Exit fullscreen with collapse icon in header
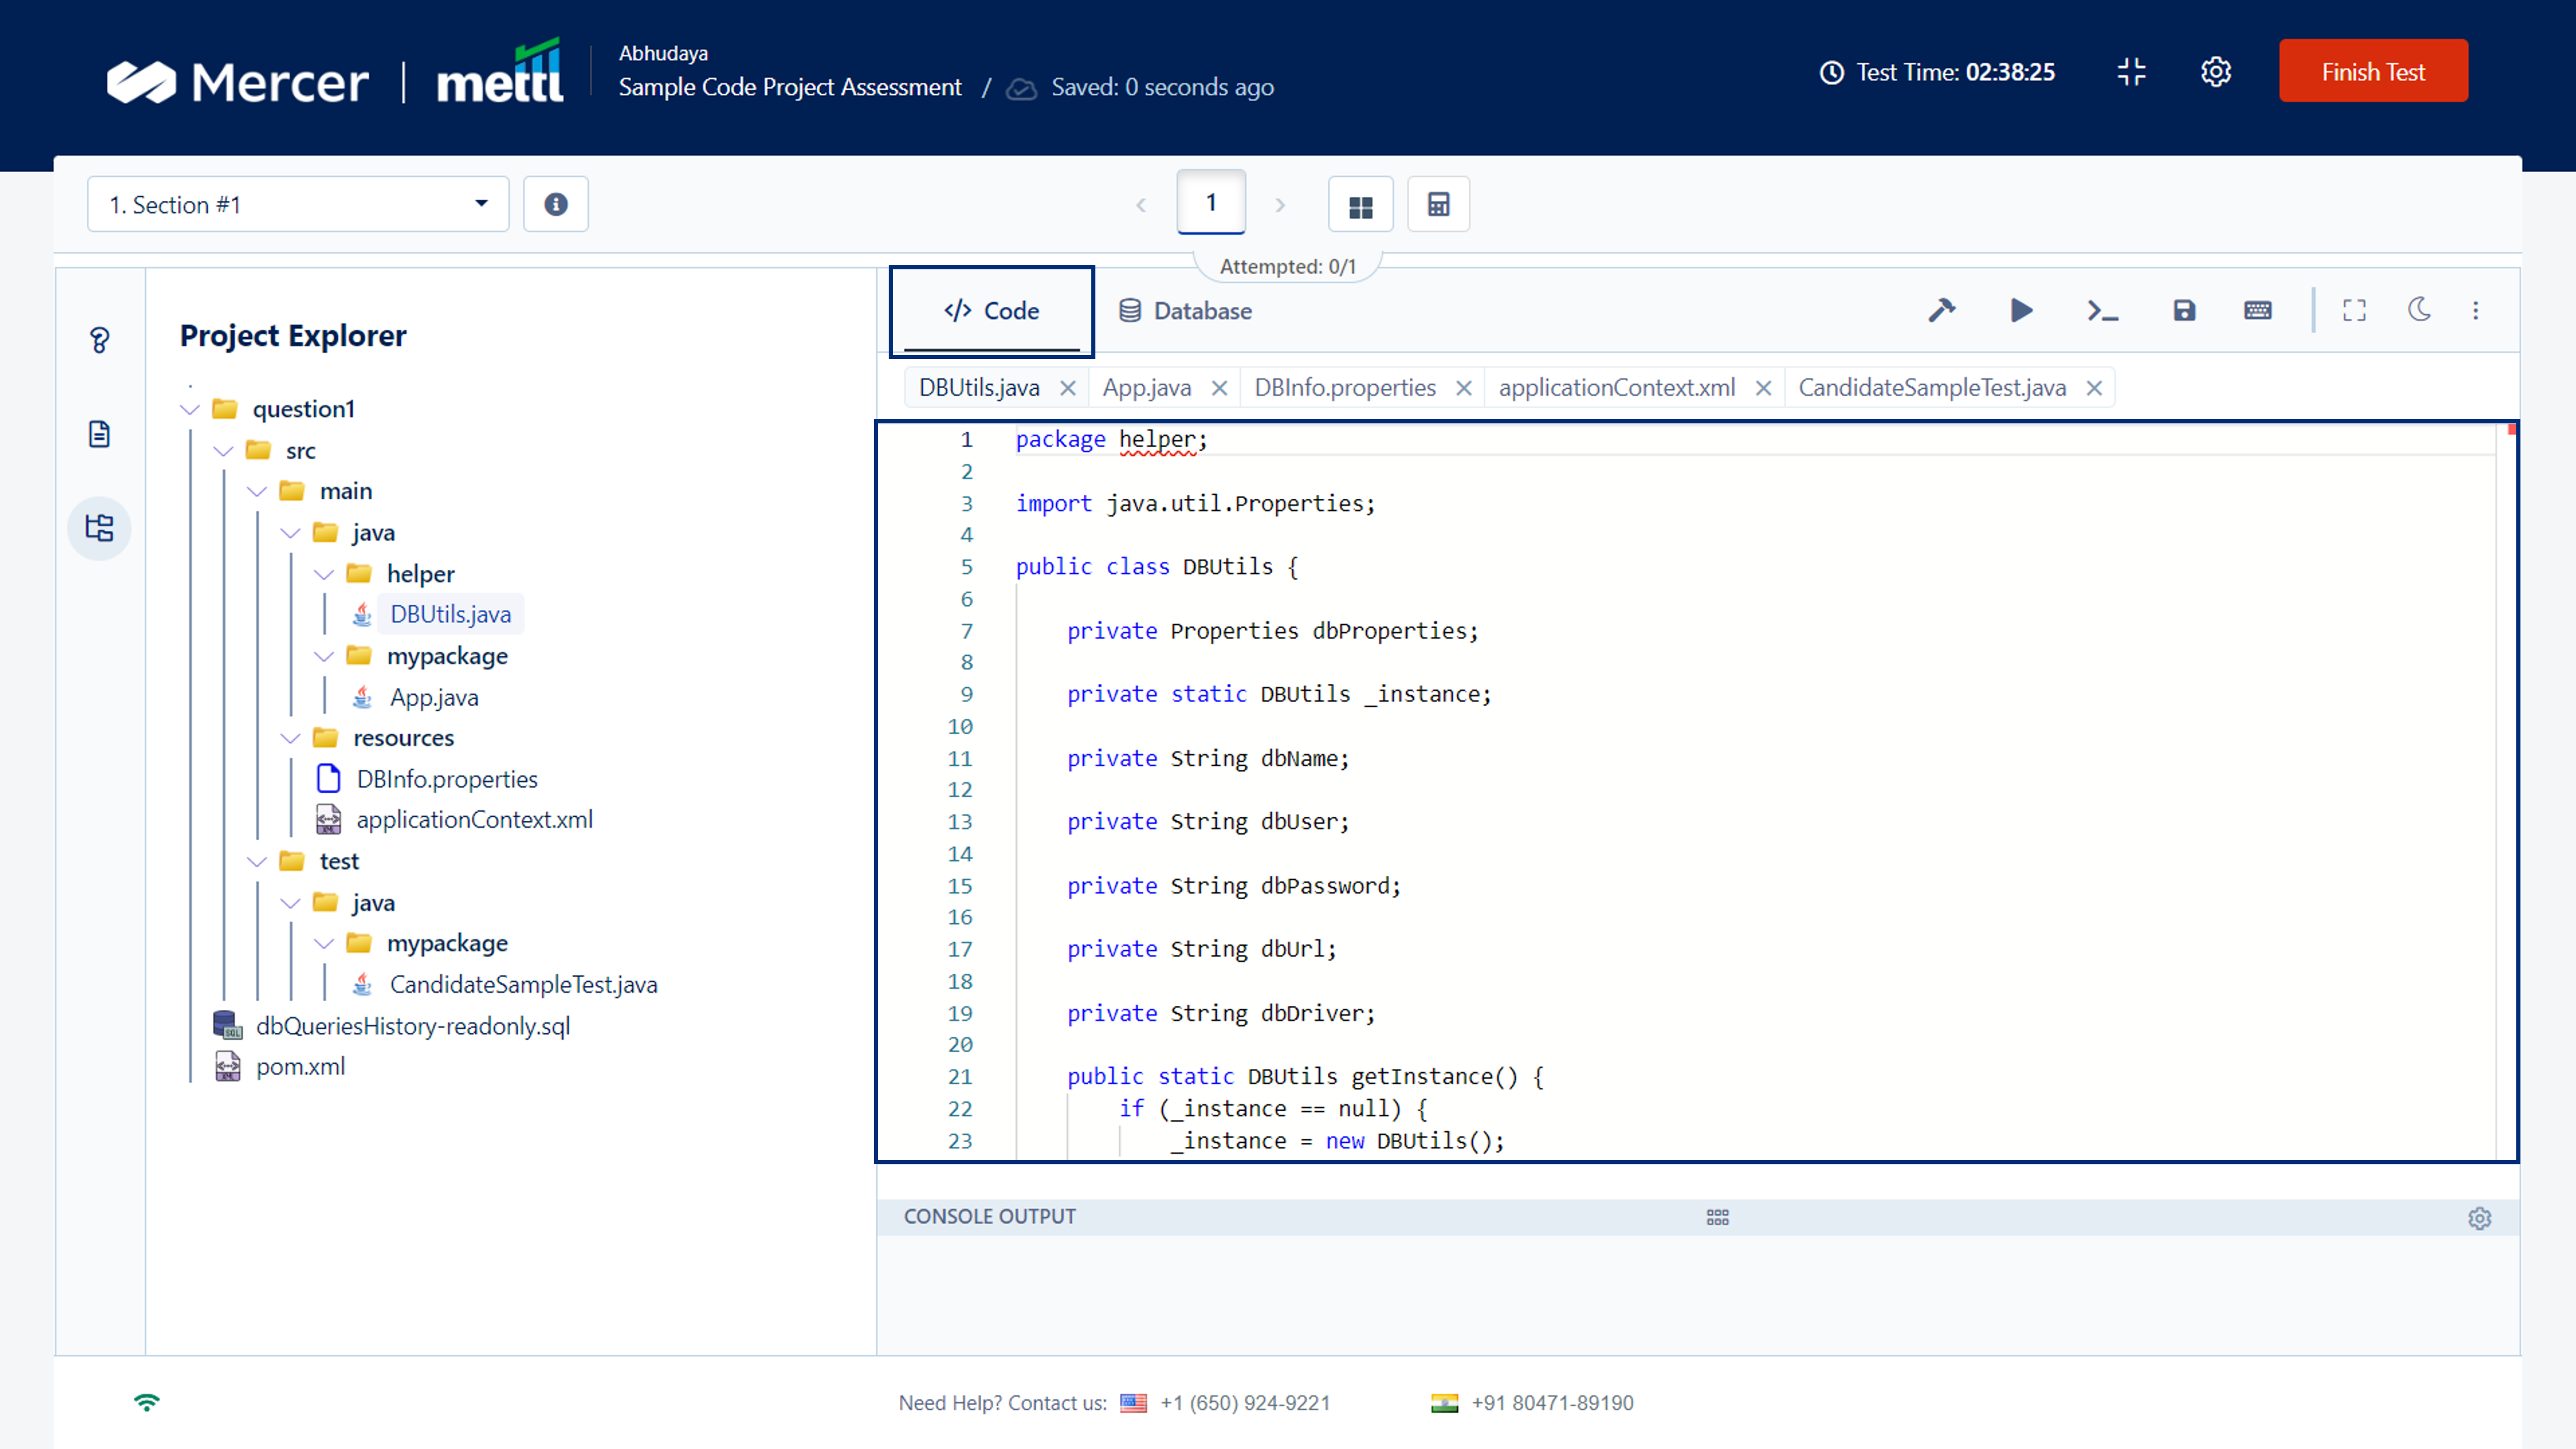 point(2131,72)
